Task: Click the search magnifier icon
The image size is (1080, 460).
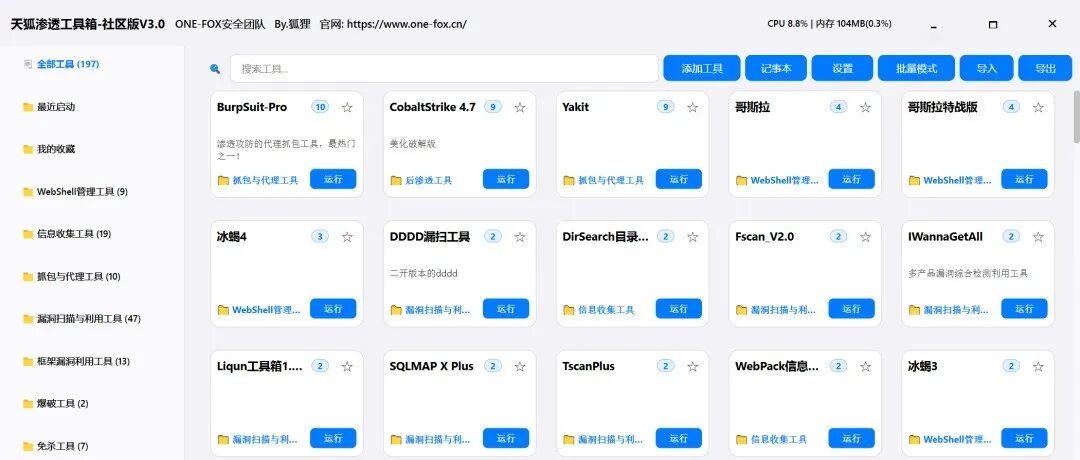Action: tap(215, 69)
